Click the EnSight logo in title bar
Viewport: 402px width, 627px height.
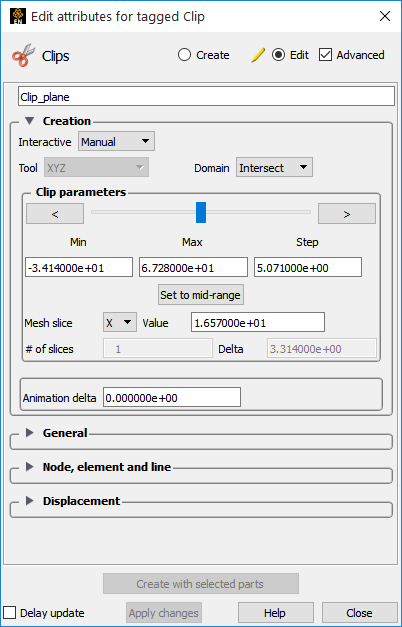click(x=18, y=16)
